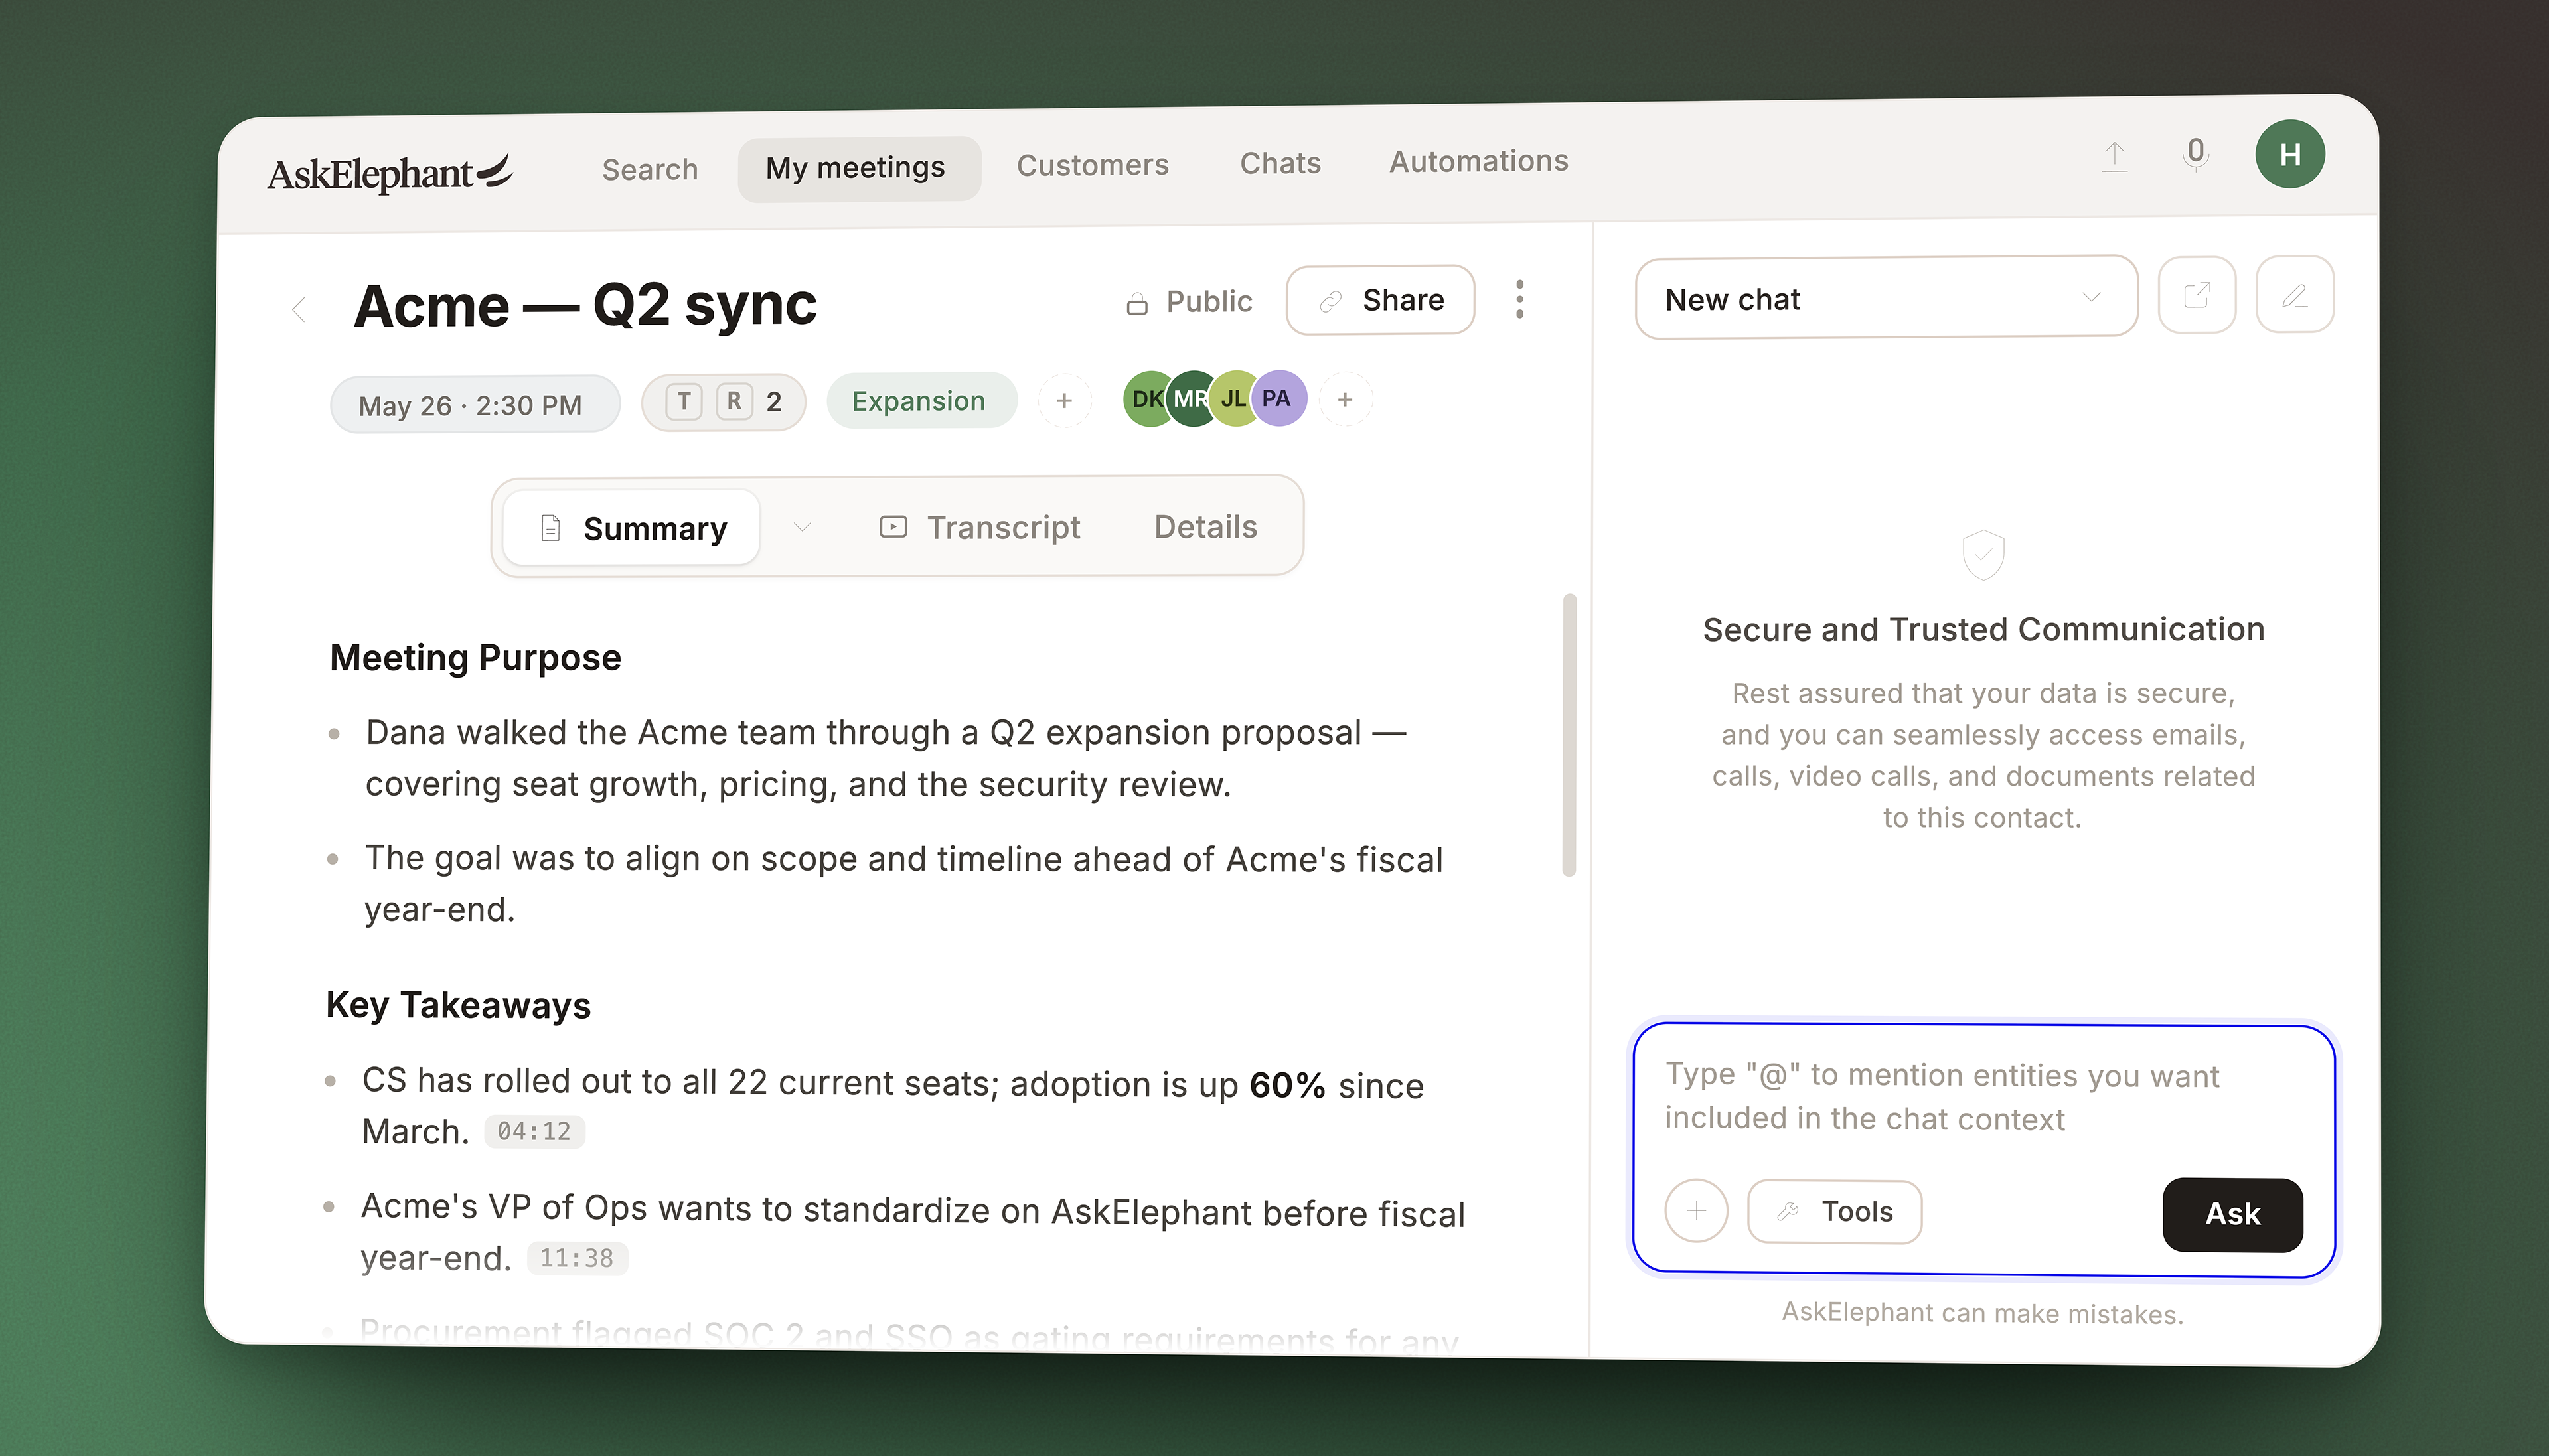Image resolution: width=2549 pixels, height=1456 pixels.
Task: Click the Share button
Action: click(1380, 300)
